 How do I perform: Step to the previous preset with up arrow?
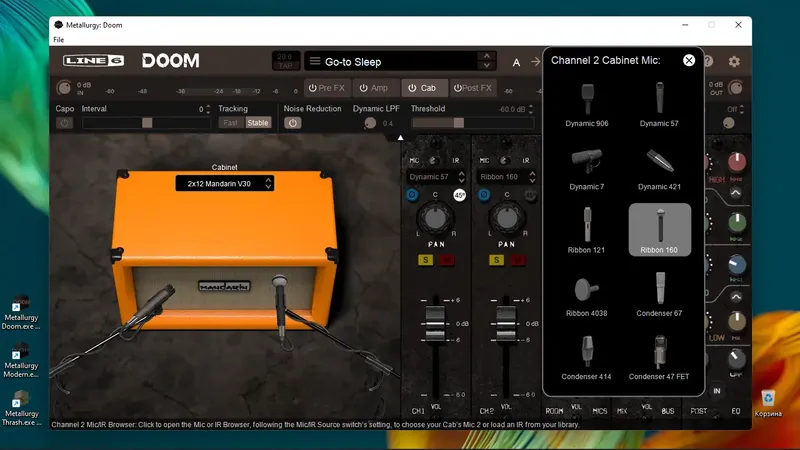487,56
